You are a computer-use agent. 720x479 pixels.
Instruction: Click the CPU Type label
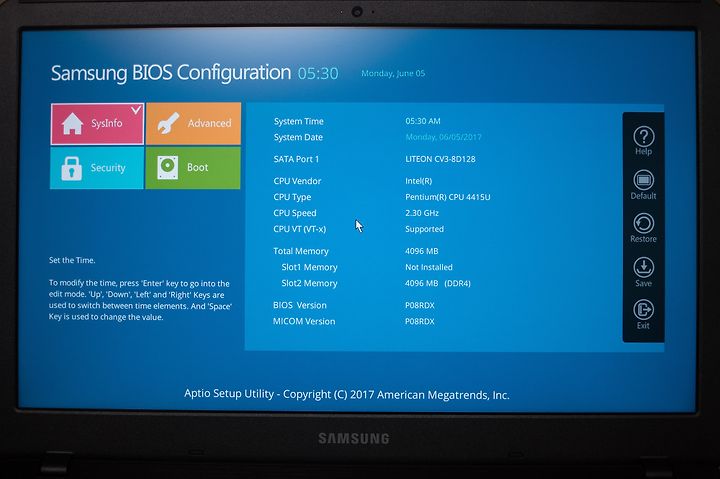coord(292,197)
